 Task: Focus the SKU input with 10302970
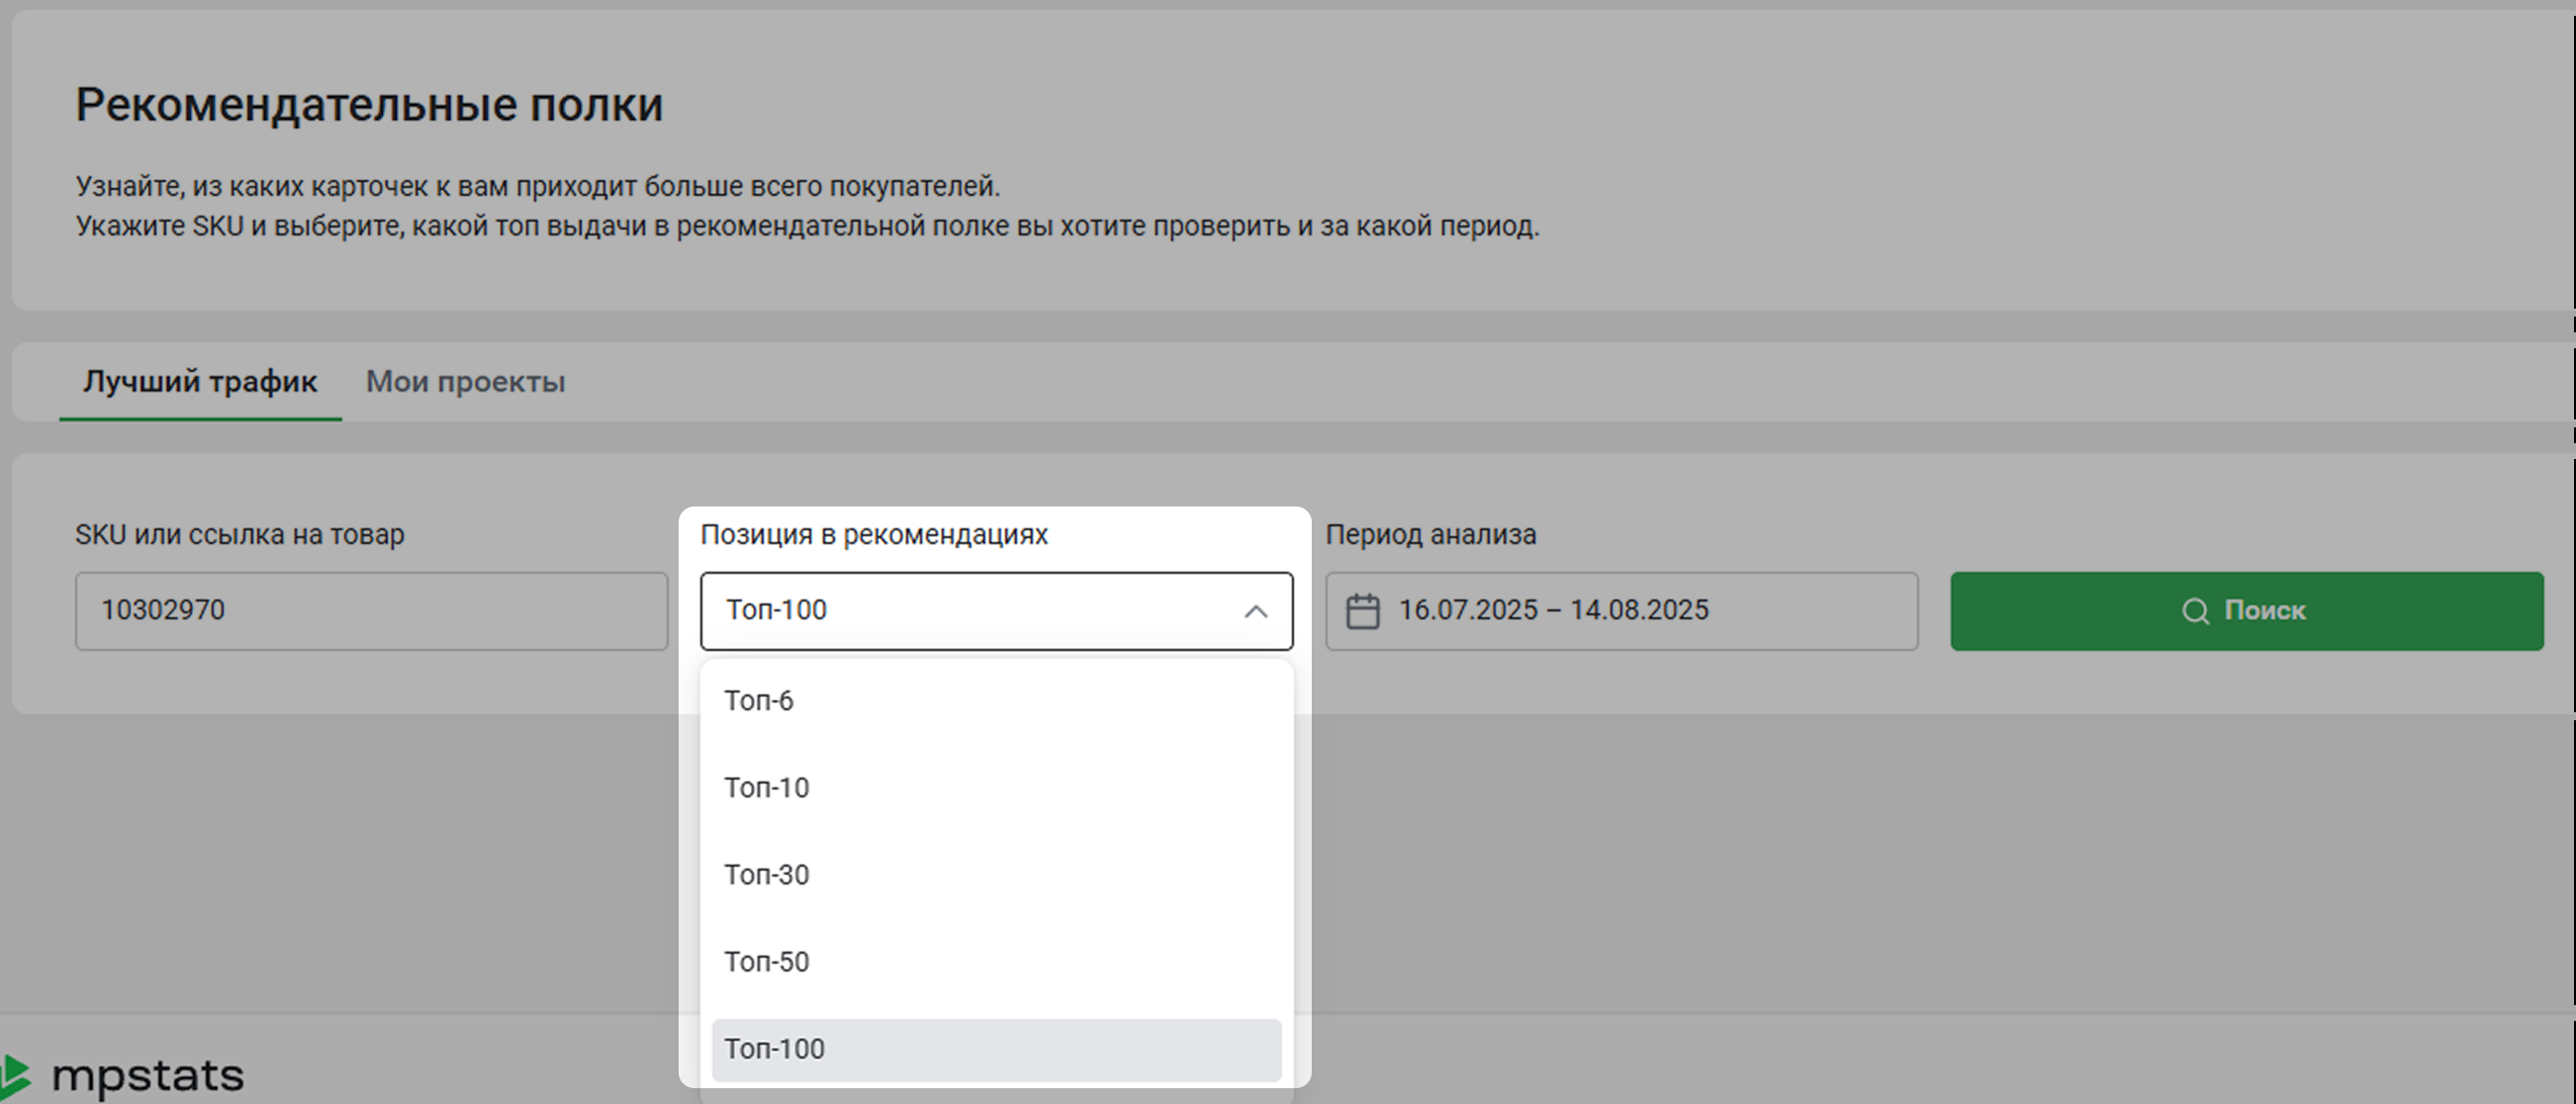click(371, 611)
